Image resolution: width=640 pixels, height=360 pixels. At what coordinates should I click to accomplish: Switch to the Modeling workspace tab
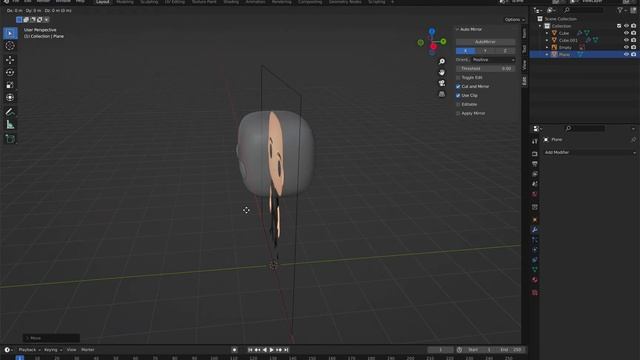pos(125,2)
